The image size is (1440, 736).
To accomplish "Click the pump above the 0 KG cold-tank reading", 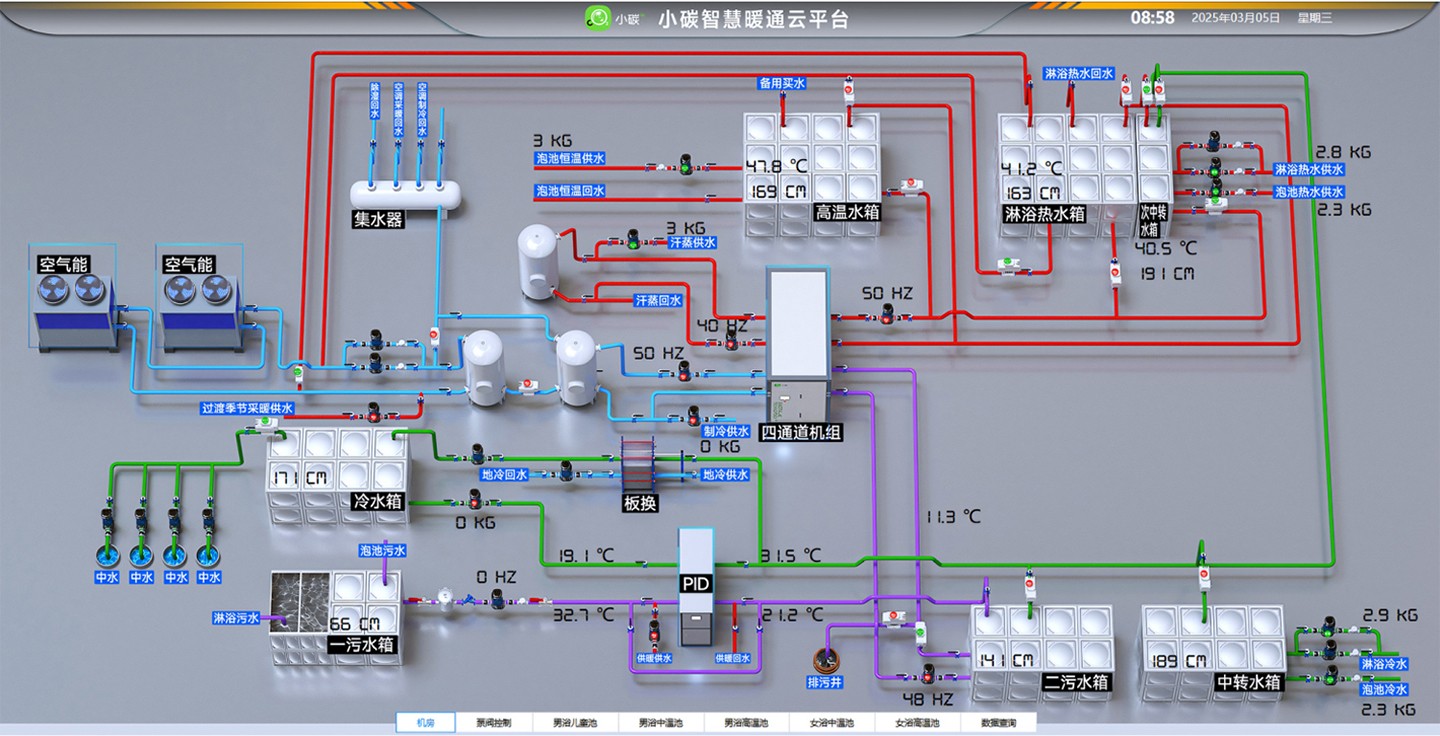I will [x=474, y=497].
